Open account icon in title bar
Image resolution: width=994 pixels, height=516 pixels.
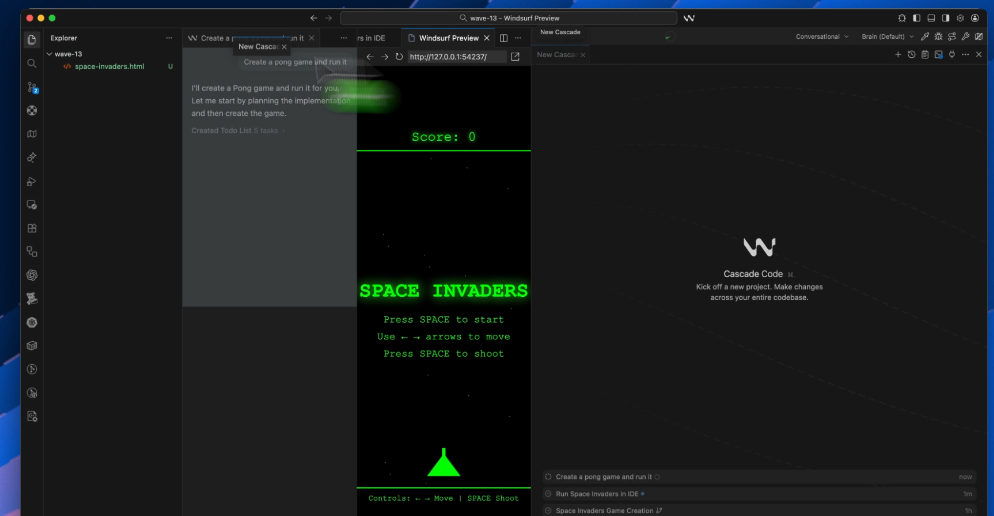coord(975,18)
